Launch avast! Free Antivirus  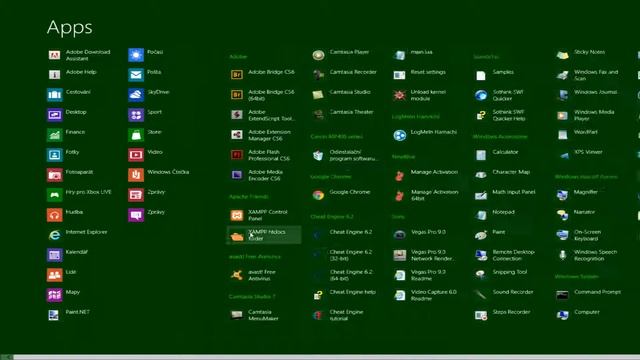click(253, 275)
